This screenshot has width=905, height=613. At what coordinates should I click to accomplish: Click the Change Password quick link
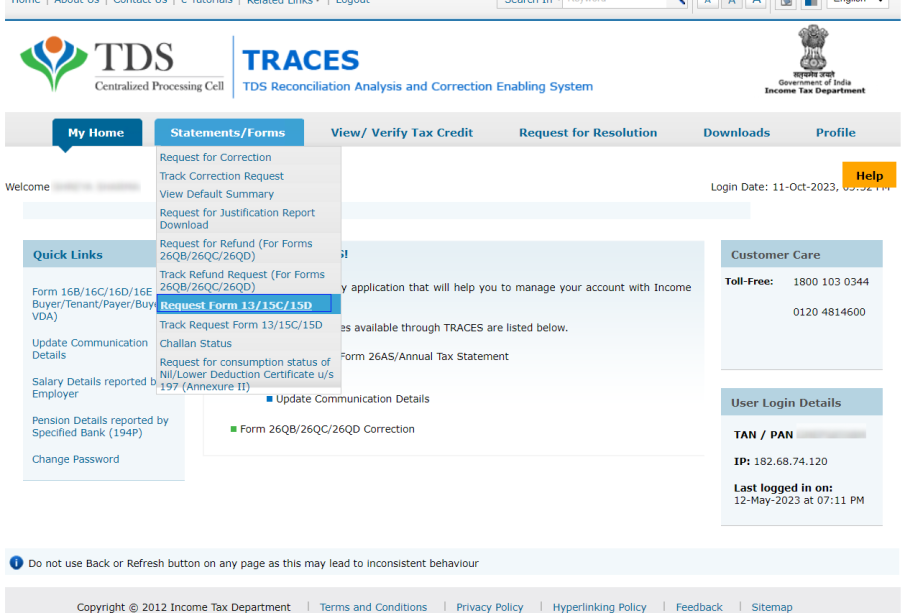[x=76, y=459]
